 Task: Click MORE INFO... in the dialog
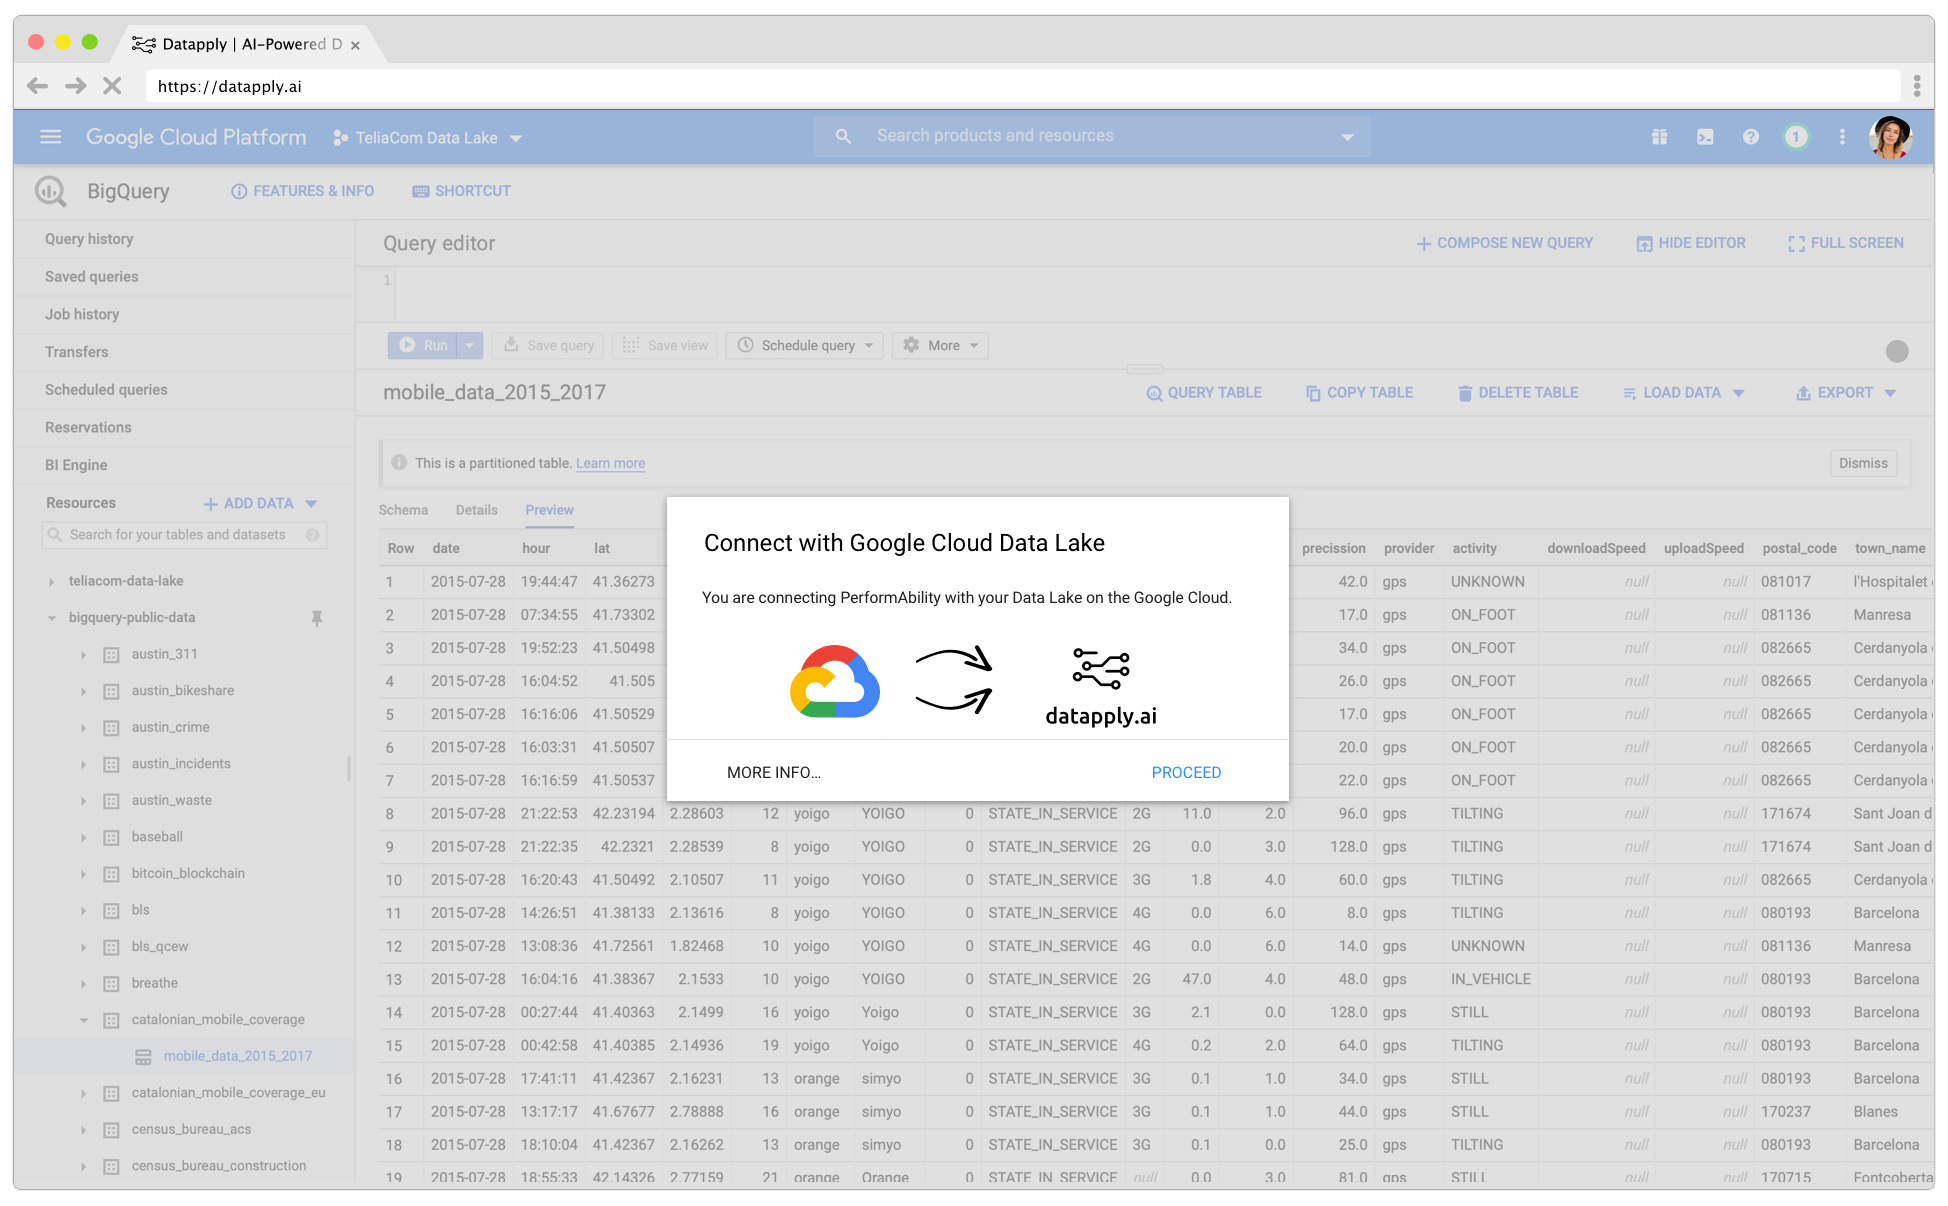pyautogui.click(x=773, y=772)
